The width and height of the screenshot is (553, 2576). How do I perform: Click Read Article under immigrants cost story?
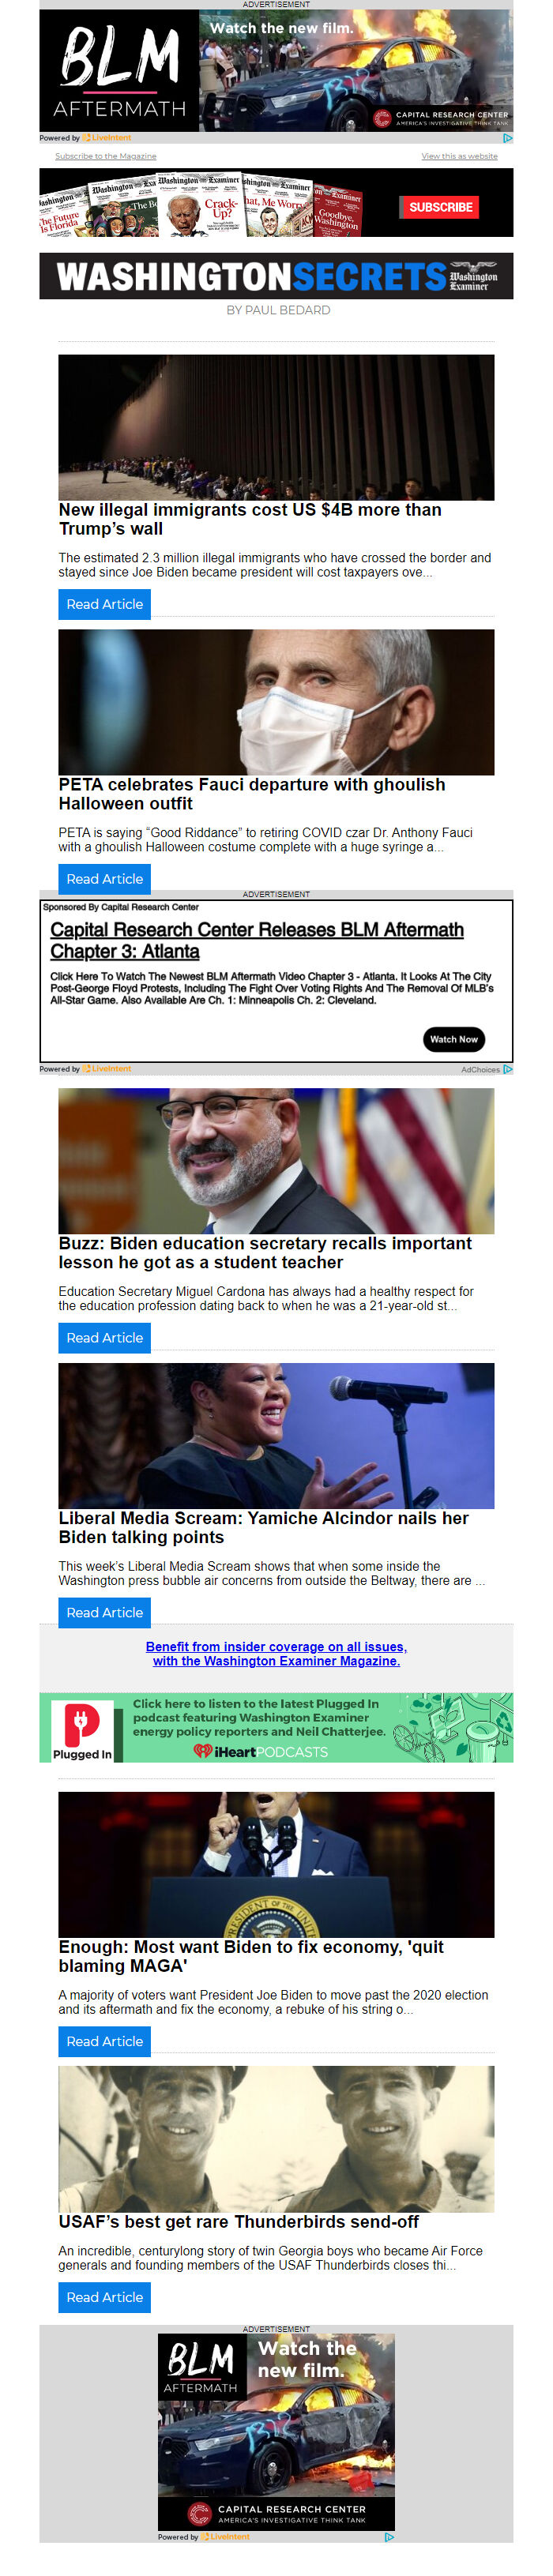tap(104, 604)
